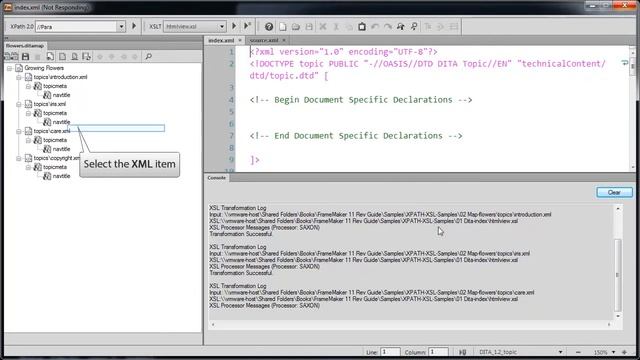Click the 'Begin Document Specific Declarations' comment
Viewport: 640px width, 360px height.
click(x=361, y=100)
